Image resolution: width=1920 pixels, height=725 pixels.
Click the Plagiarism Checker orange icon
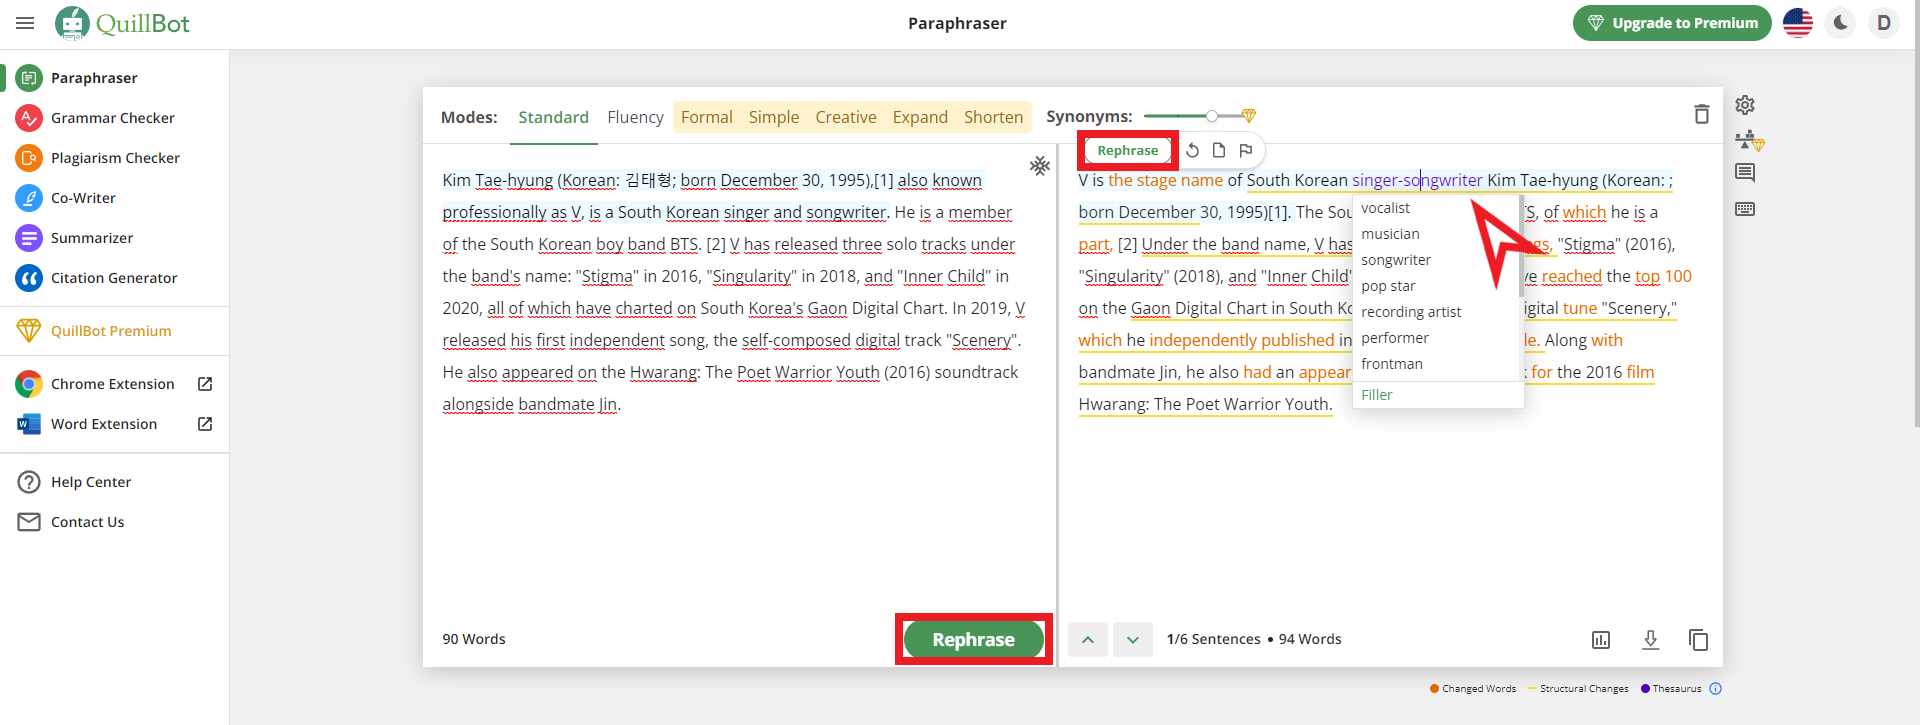(x=29, y=158)
